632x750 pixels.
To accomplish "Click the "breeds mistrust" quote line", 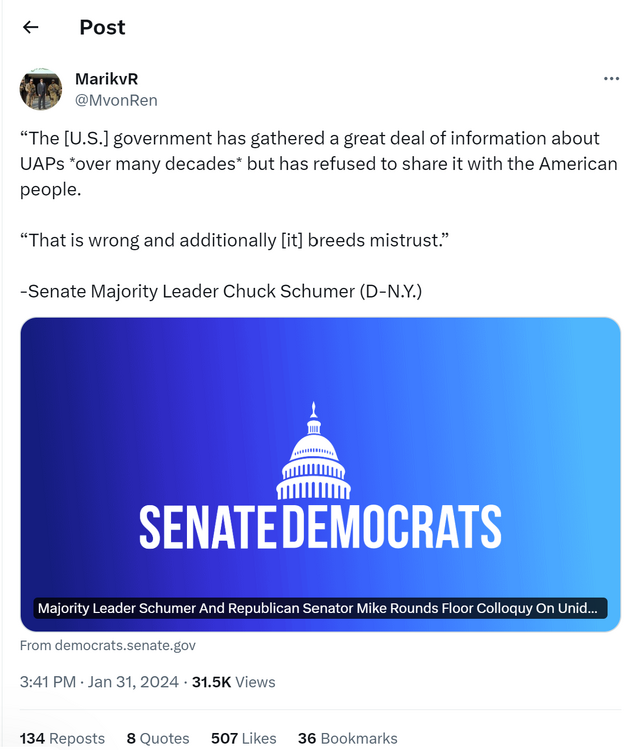I will pyautogui.click(x=235, y=241).
